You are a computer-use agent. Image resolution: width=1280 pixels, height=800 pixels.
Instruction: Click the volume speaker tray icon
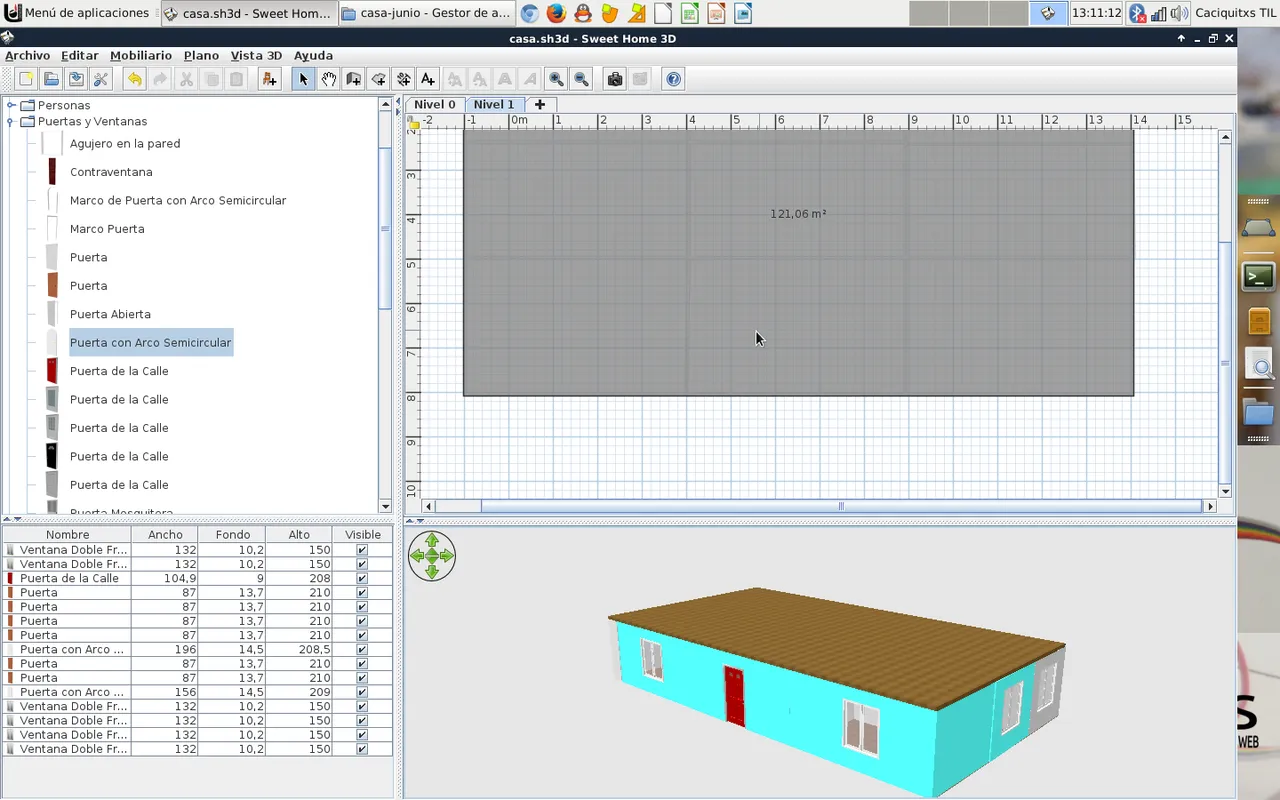tap(1179, 13)
